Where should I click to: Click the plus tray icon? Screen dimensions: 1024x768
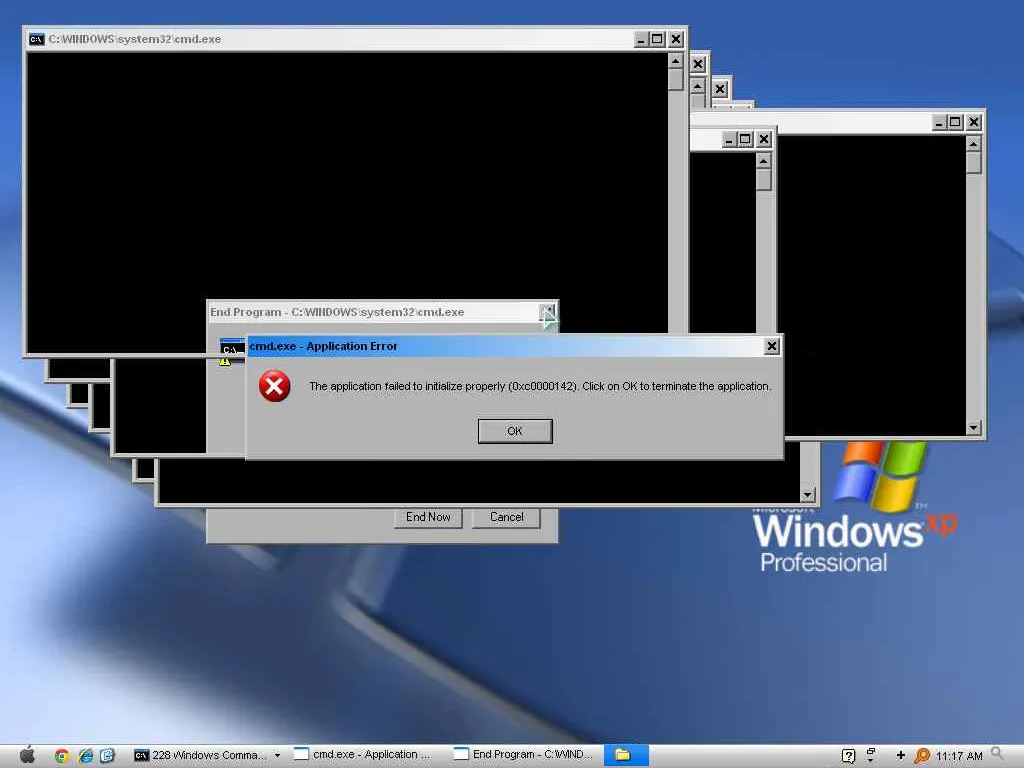(901, 755)
